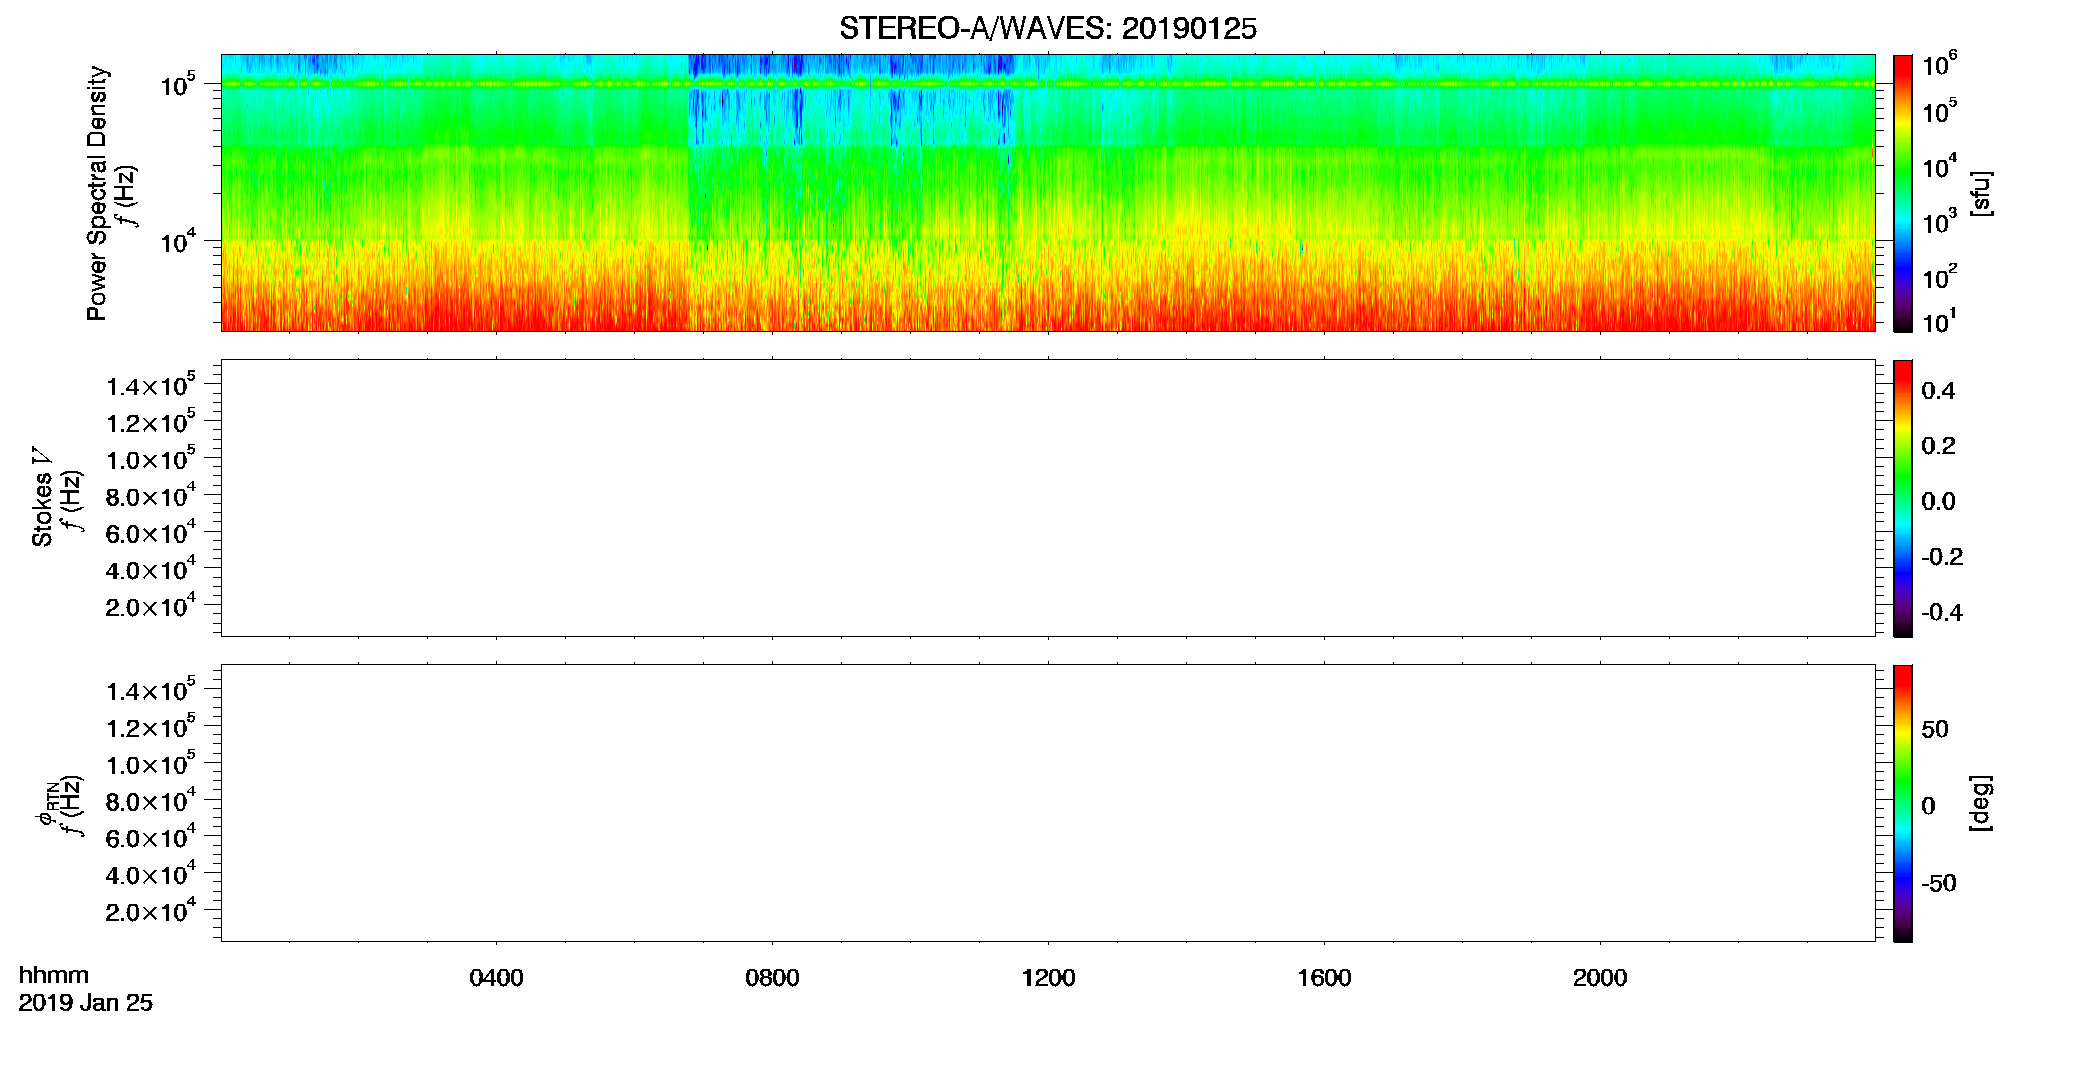Click the power spectral density colorbar
Screen dimensions: 2096x1080
pyautogui.click(x=1903, y=193)
